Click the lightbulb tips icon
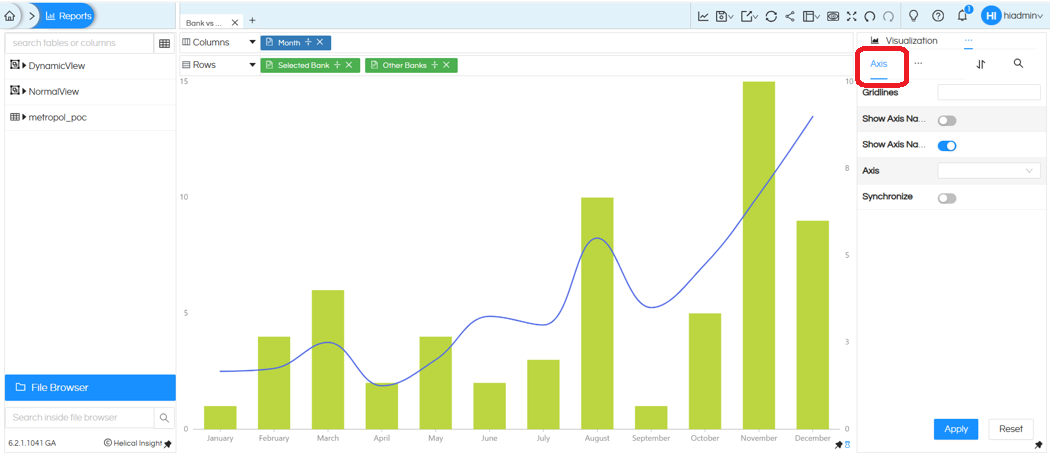This screenshot has height=455, width=1050. point(913,15)
